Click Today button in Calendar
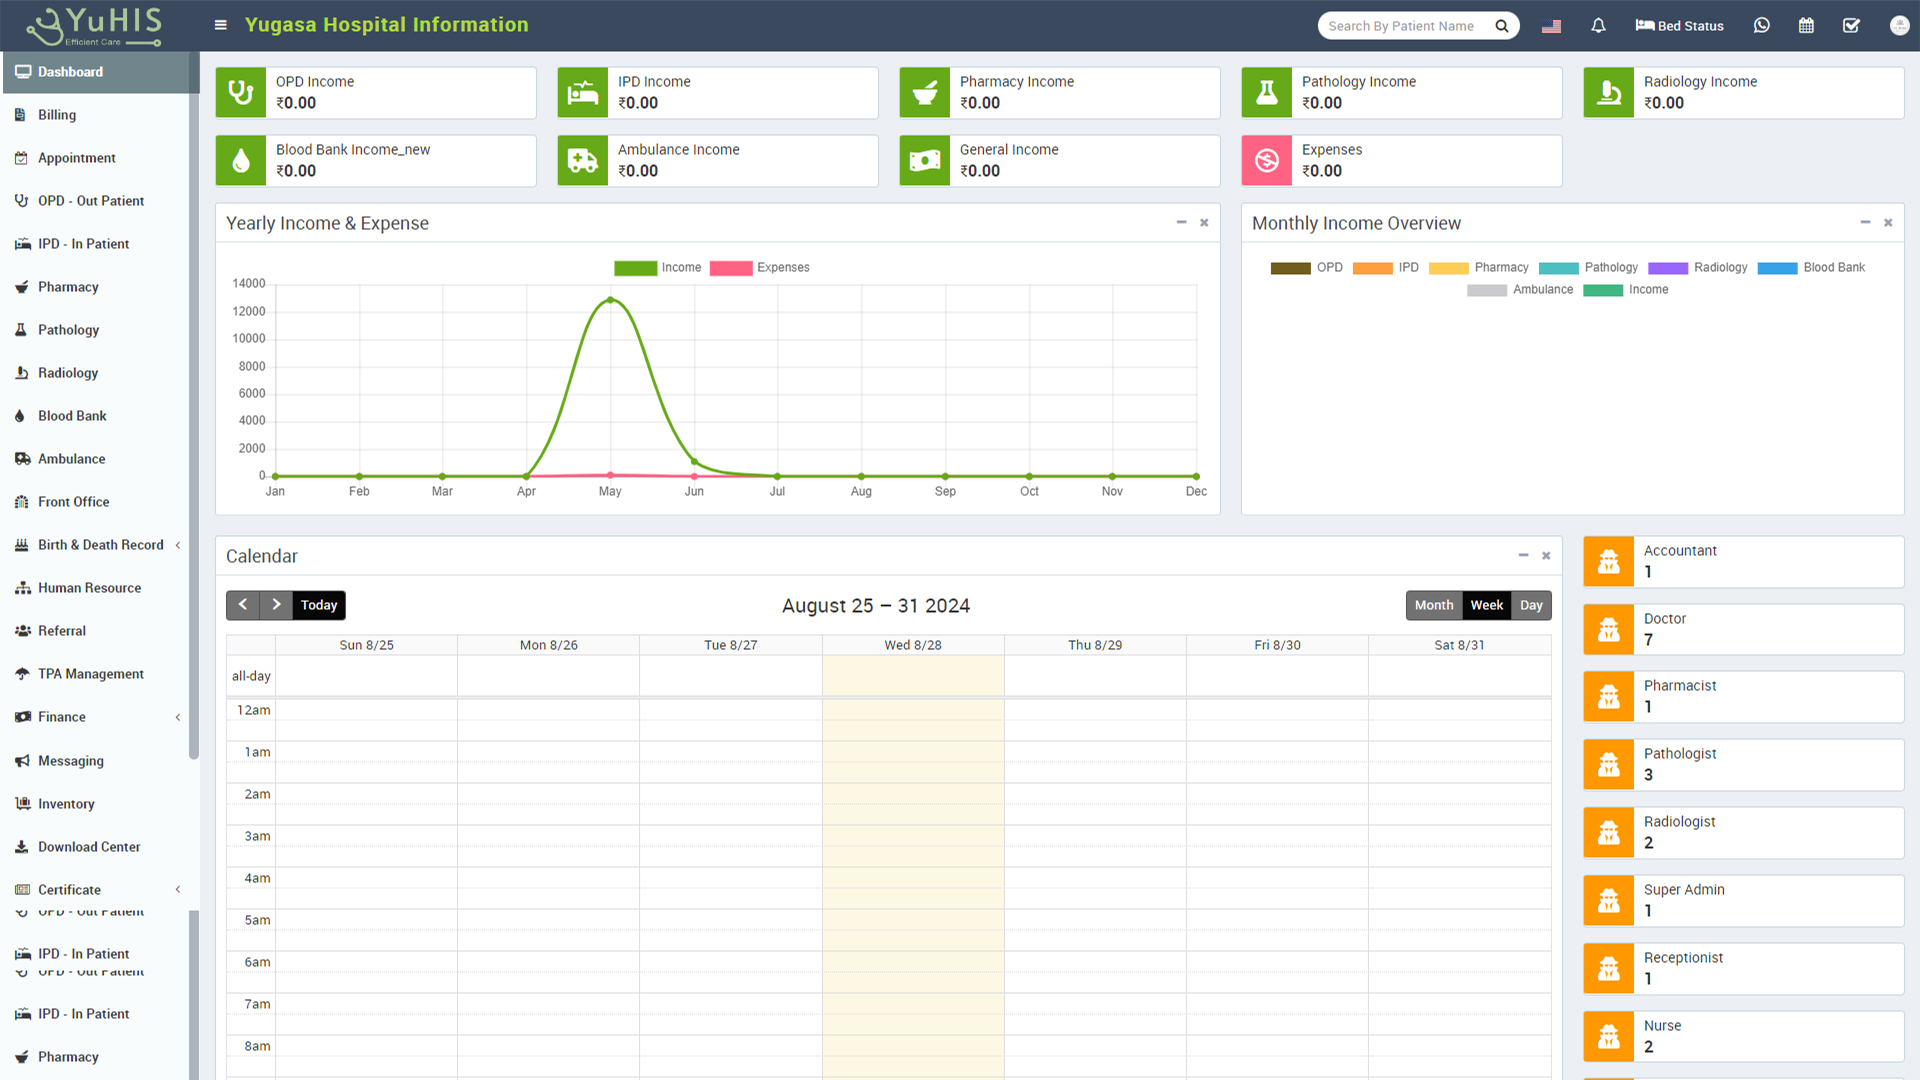Image resolution: width=1920 pixels, height=1080 pixels. pyautogui.click(x=318, y=604)
